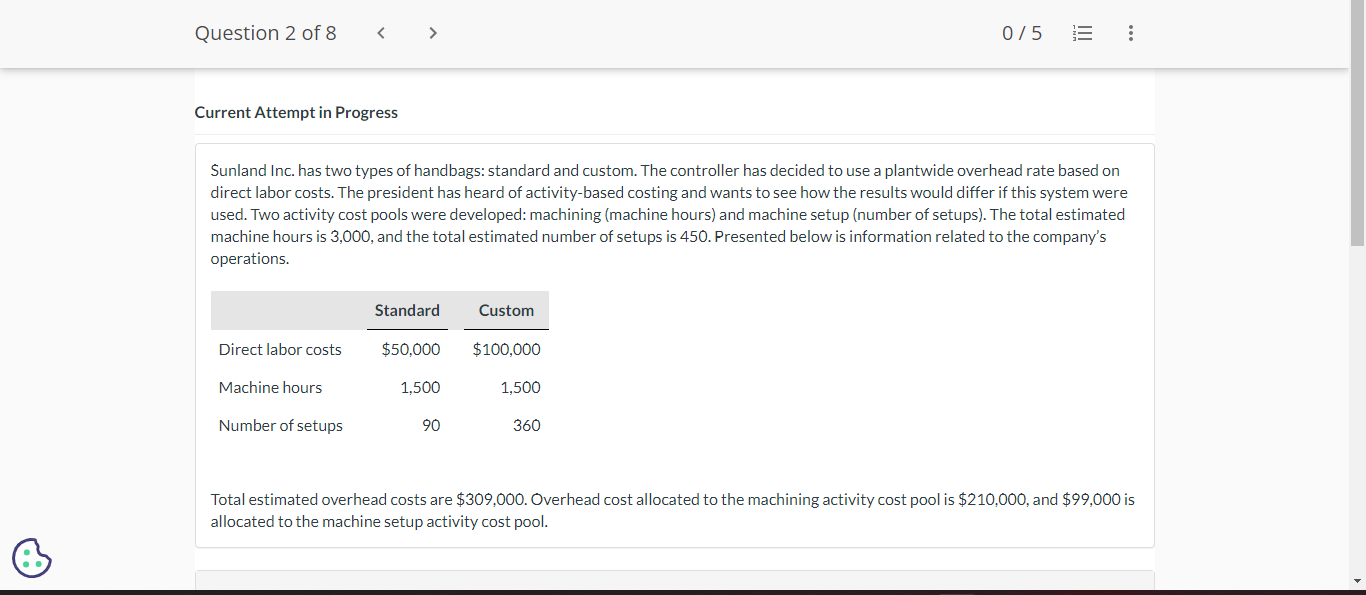Click the Current Attempt in Progress label
This screenshot has height=595, width=1366.
[296, 112]
